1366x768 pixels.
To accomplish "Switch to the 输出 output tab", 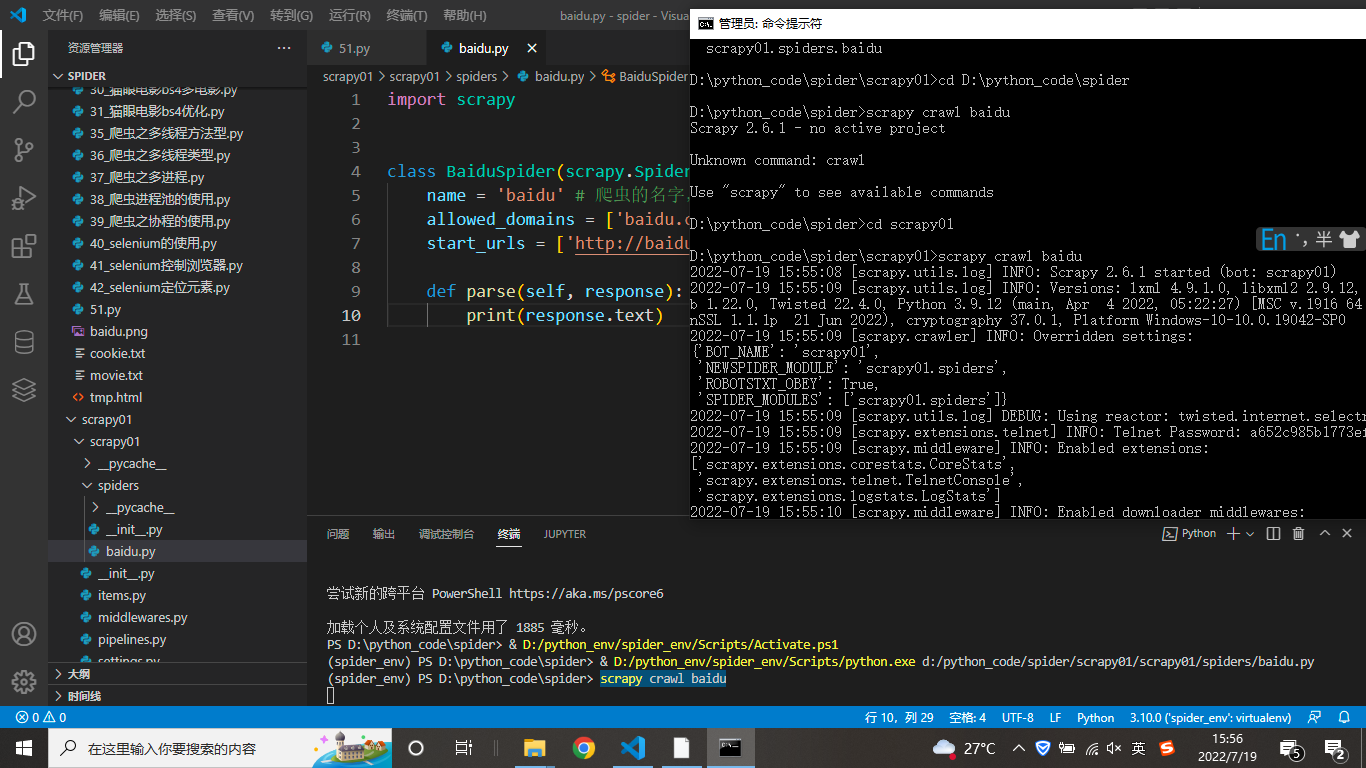I will (384, 534).
